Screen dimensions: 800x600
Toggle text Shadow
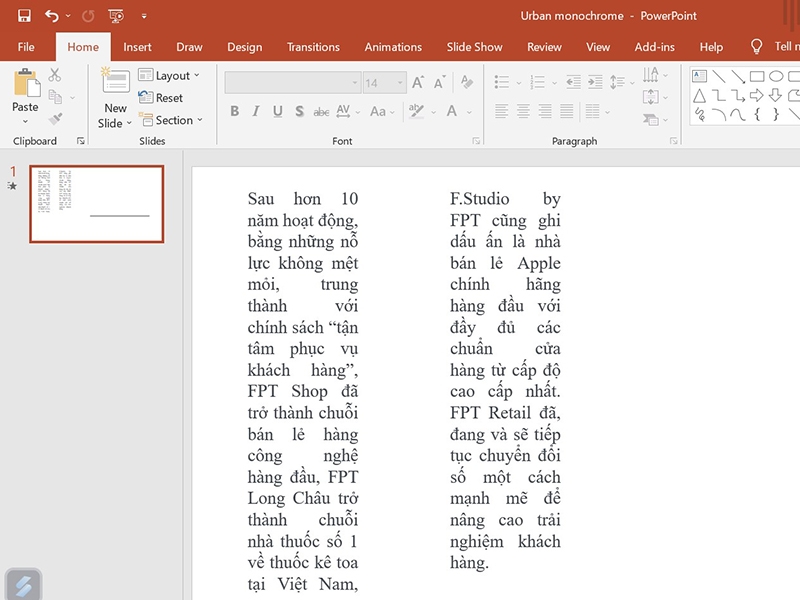[x=299, y=111]
